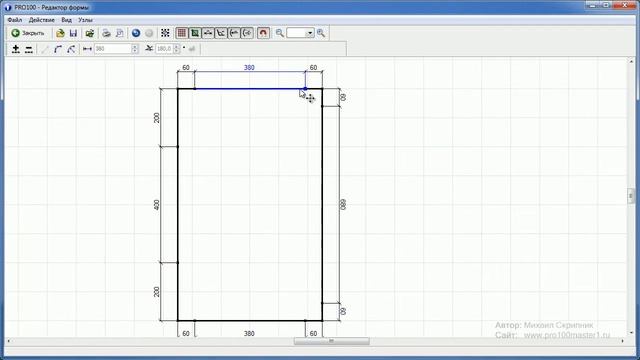Toggle the red magnet snap button

263,33
